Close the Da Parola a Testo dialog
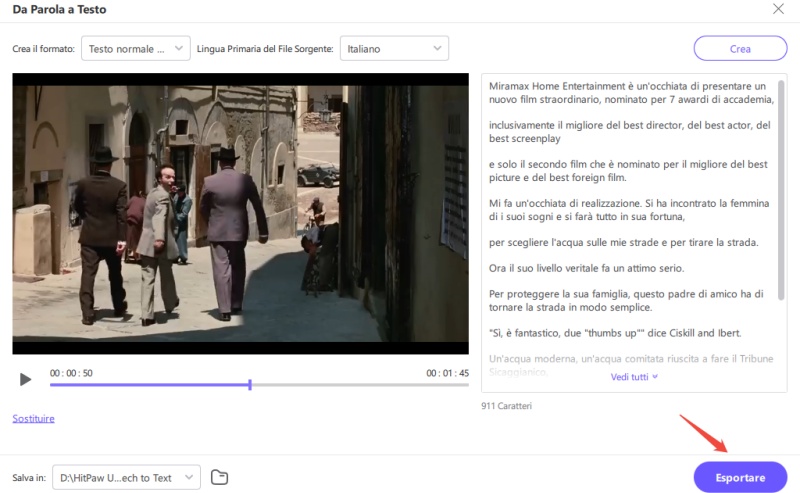This screenshot has width=800, height=493. (x=778, y=9)
